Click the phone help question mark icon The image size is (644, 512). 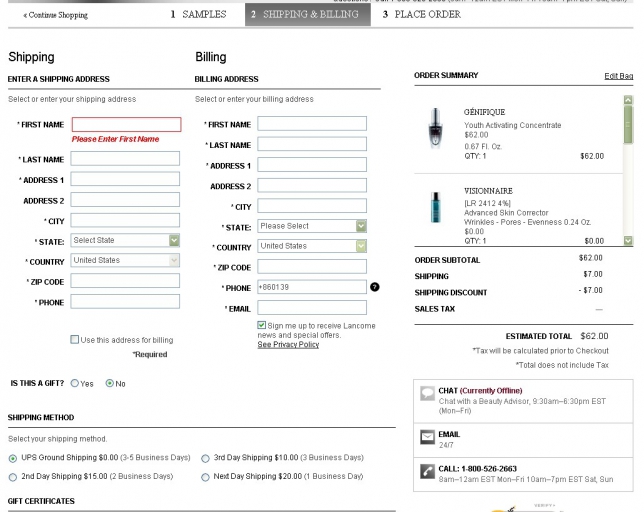(x=375, y=287)
